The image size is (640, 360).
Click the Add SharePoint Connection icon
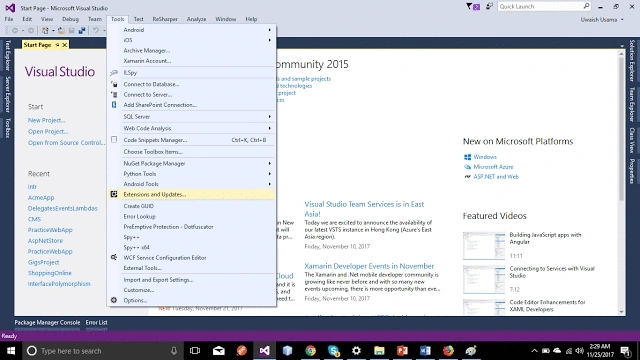click(114, 105)
